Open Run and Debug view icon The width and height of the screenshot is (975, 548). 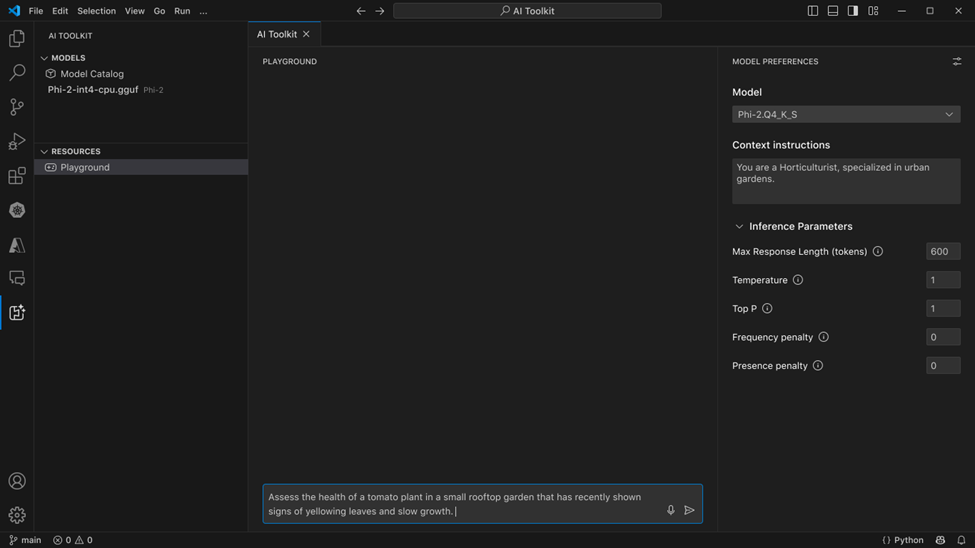pyautogui.click(x=17, y=141)
